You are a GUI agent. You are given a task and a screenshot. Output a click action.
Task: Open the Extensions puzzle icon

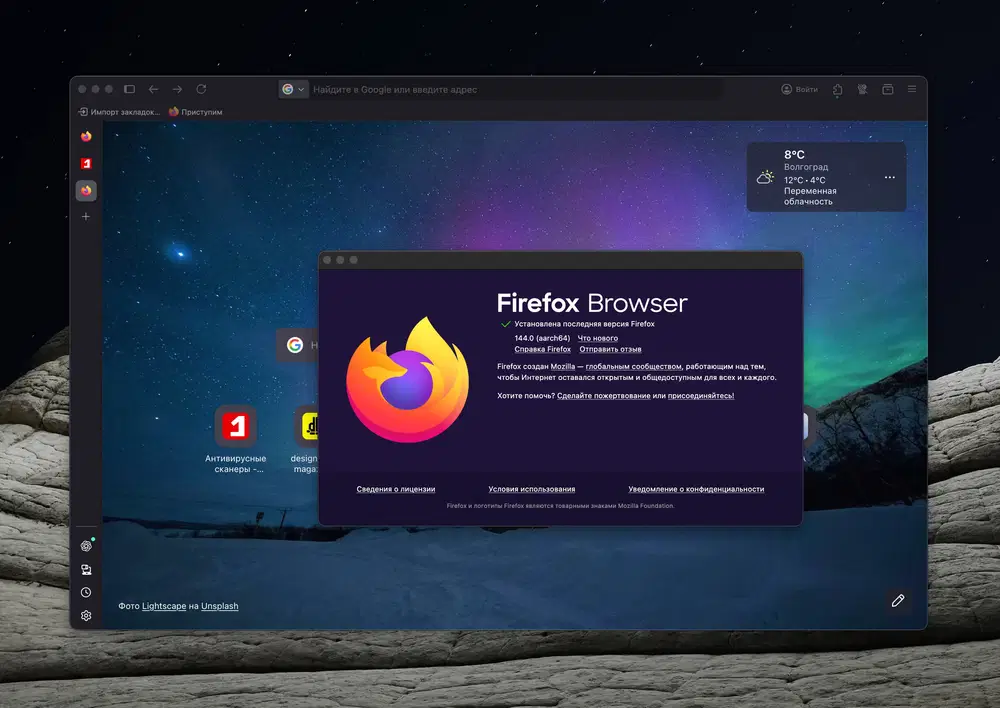point(837,89)
